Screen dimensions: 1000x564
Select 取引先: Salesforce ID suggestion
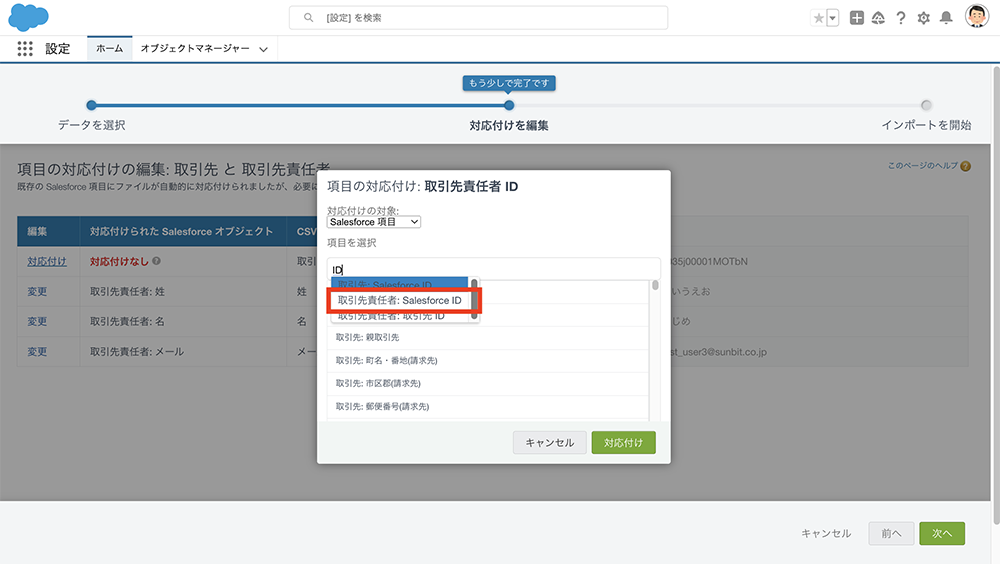[399, 284]
